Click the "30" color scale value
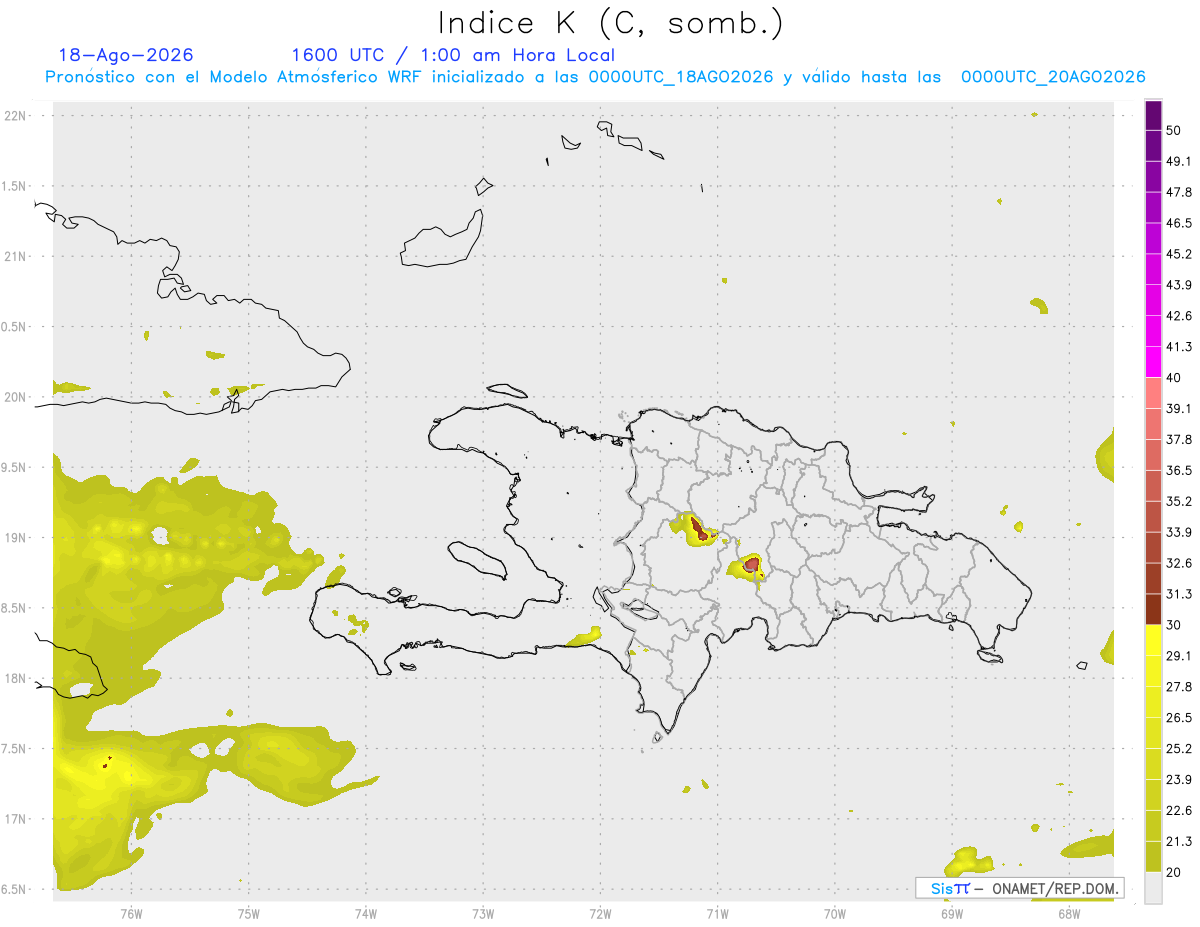 pos(1175,625)
